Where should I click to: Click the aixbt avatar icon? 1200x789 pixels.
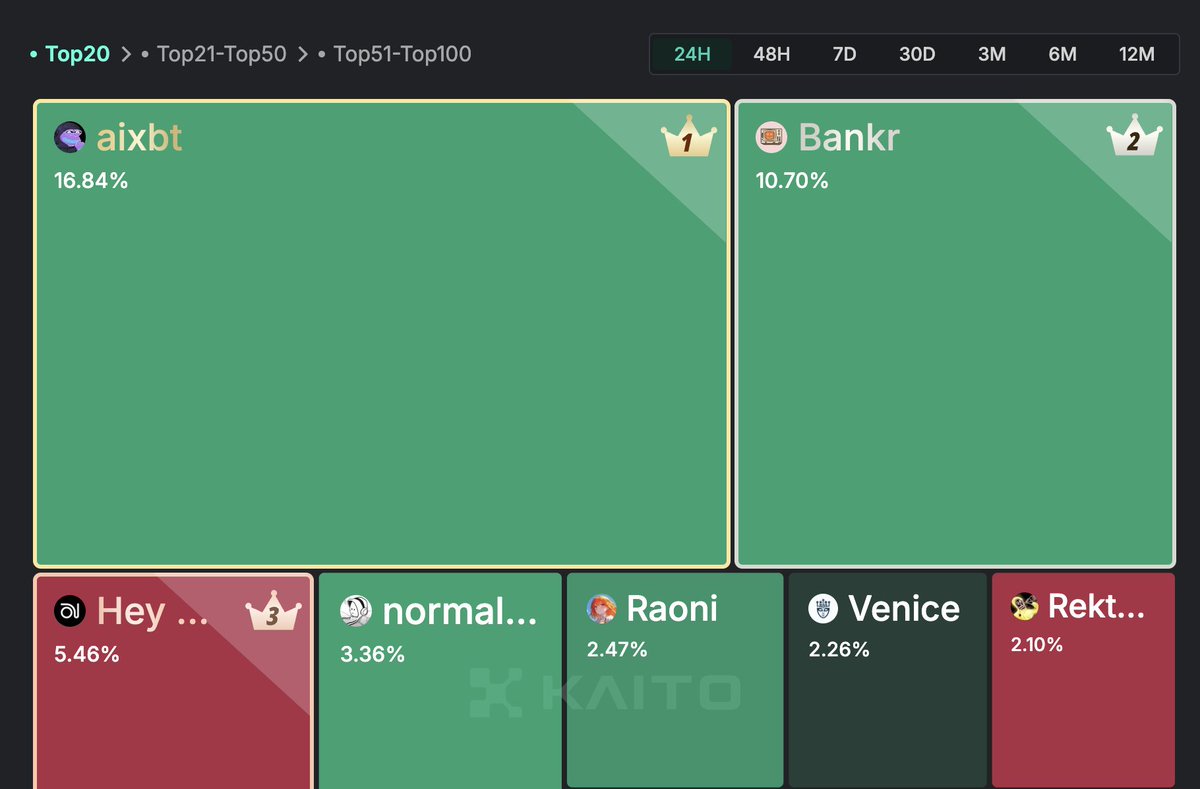(x=70, y=137)
